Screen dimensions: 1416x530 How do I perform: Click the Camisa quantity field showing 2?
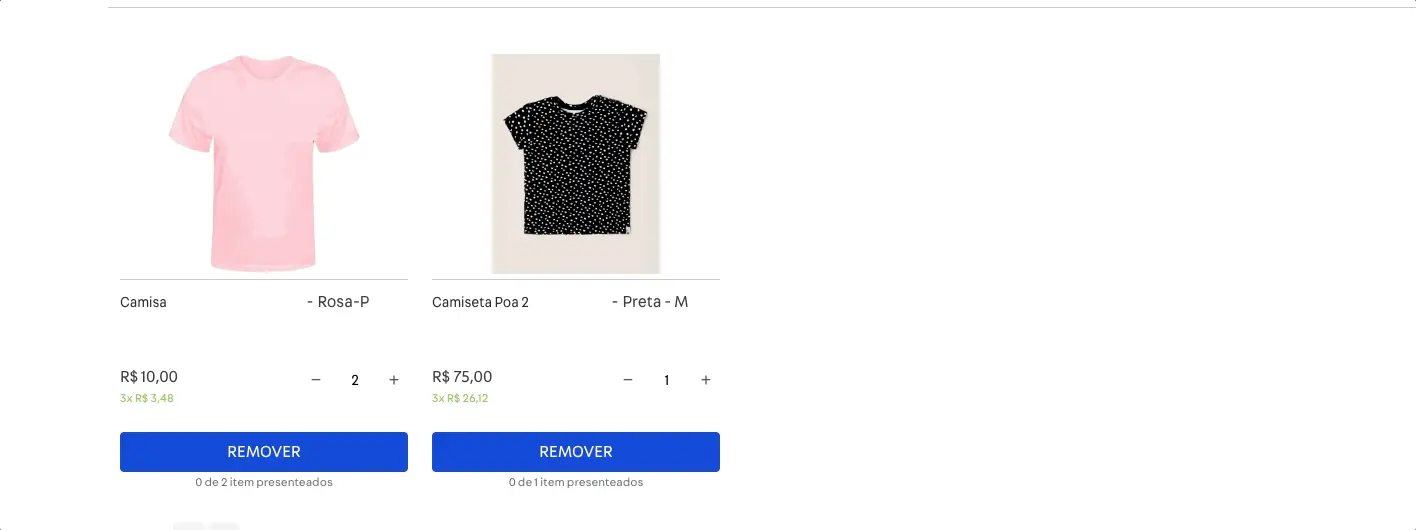355,380
